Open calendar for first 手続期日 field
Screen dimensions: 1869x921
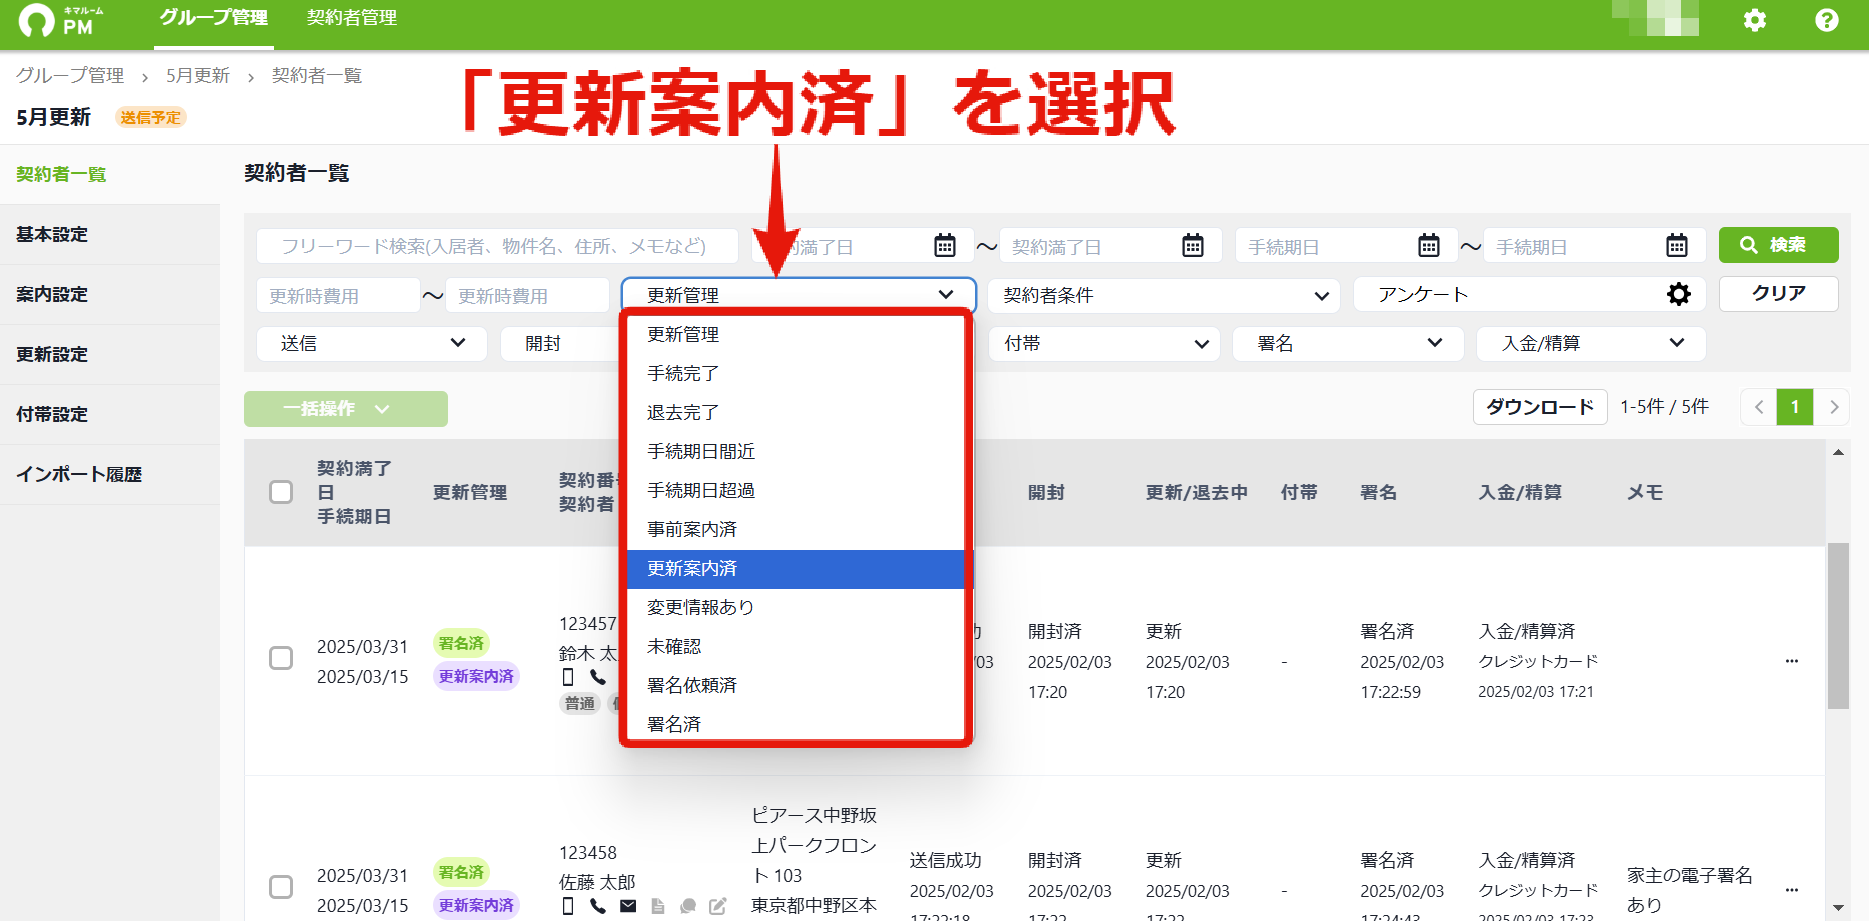(1429, 246)
